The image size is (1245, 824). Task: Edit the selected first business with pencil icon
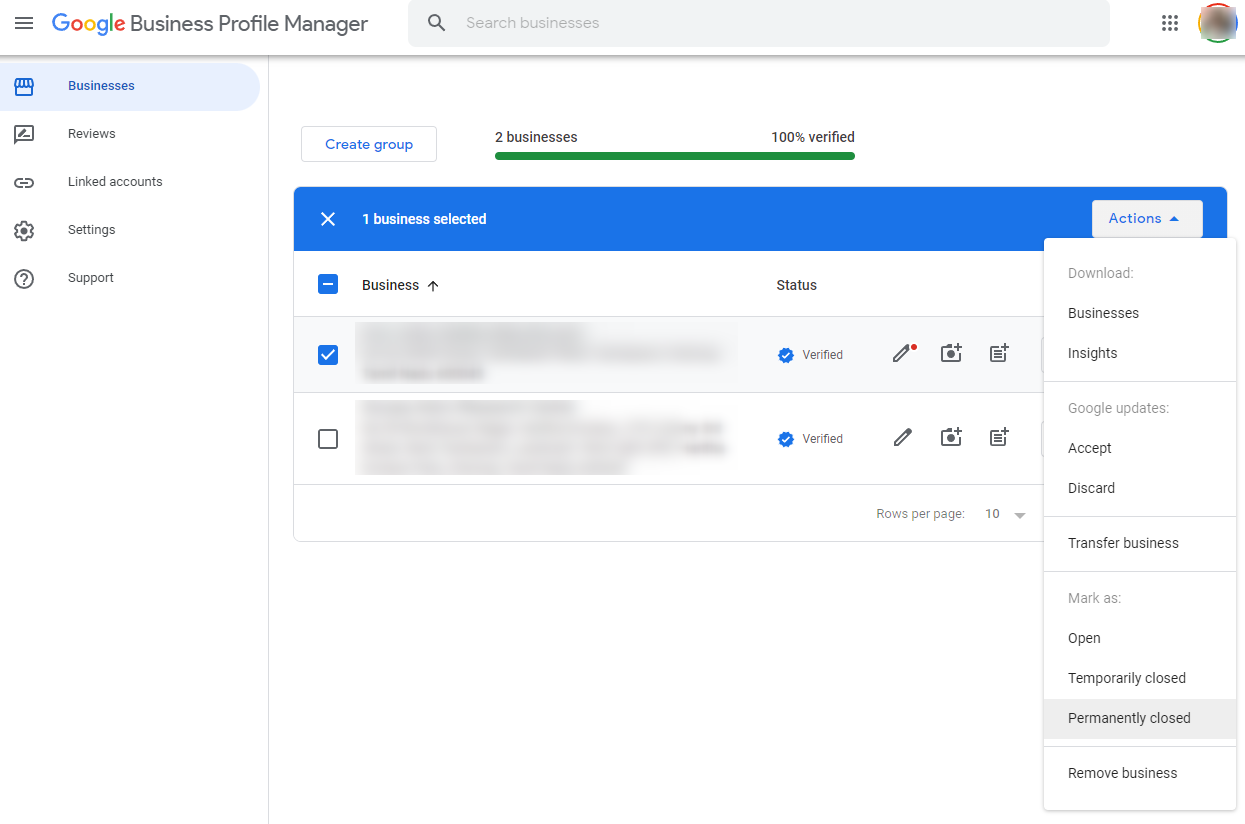(x=904, y=353)
